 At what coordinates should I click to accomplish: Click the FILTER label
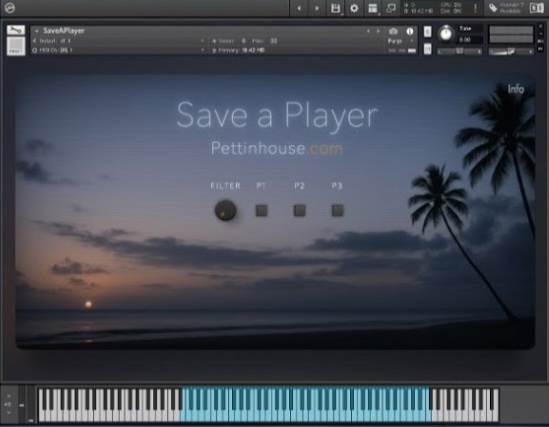[x=225, y=186]
